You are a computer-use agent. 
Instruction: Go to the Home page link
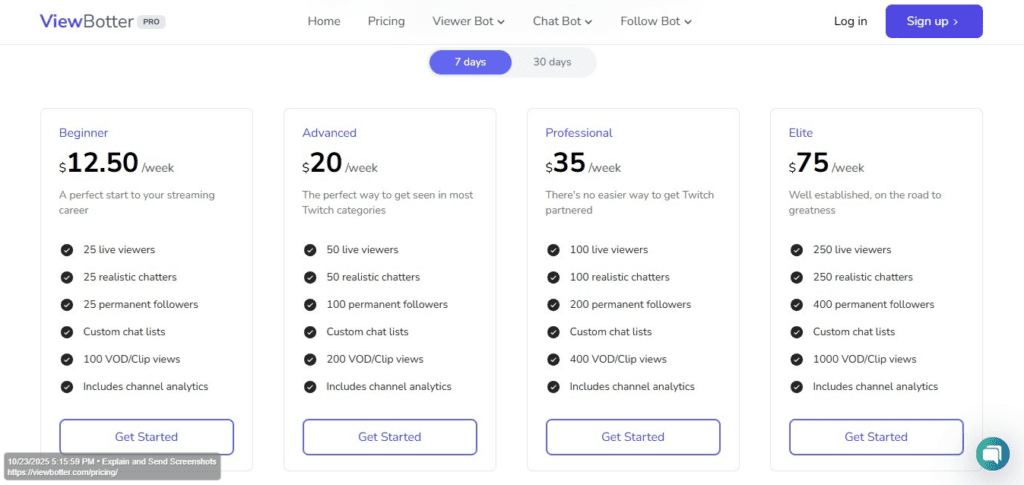(324, 21)
